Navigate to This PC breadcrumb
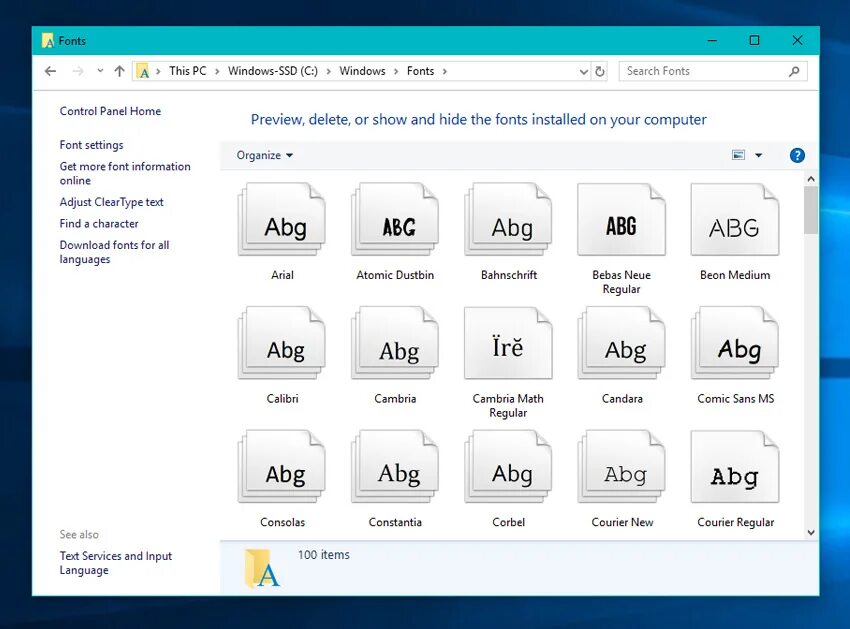Screen dimensions: 850x629 point(188,71)
